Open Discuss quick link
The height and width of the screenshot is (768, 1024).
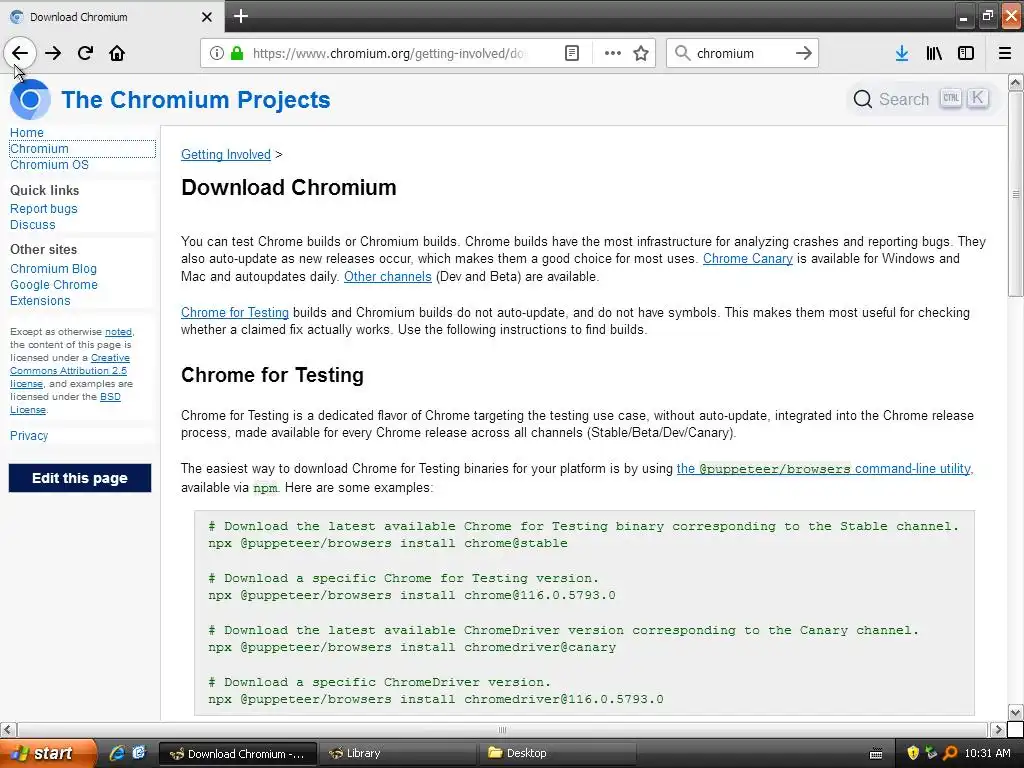33,225
